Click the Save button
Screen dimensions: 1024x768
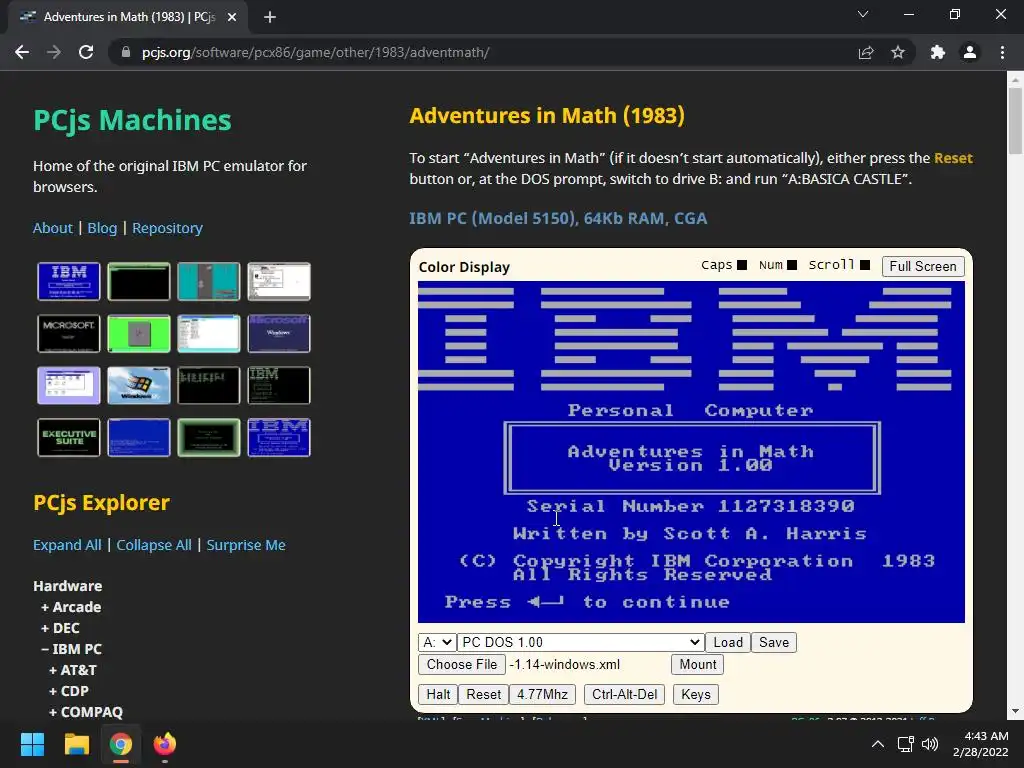point(773,643)
